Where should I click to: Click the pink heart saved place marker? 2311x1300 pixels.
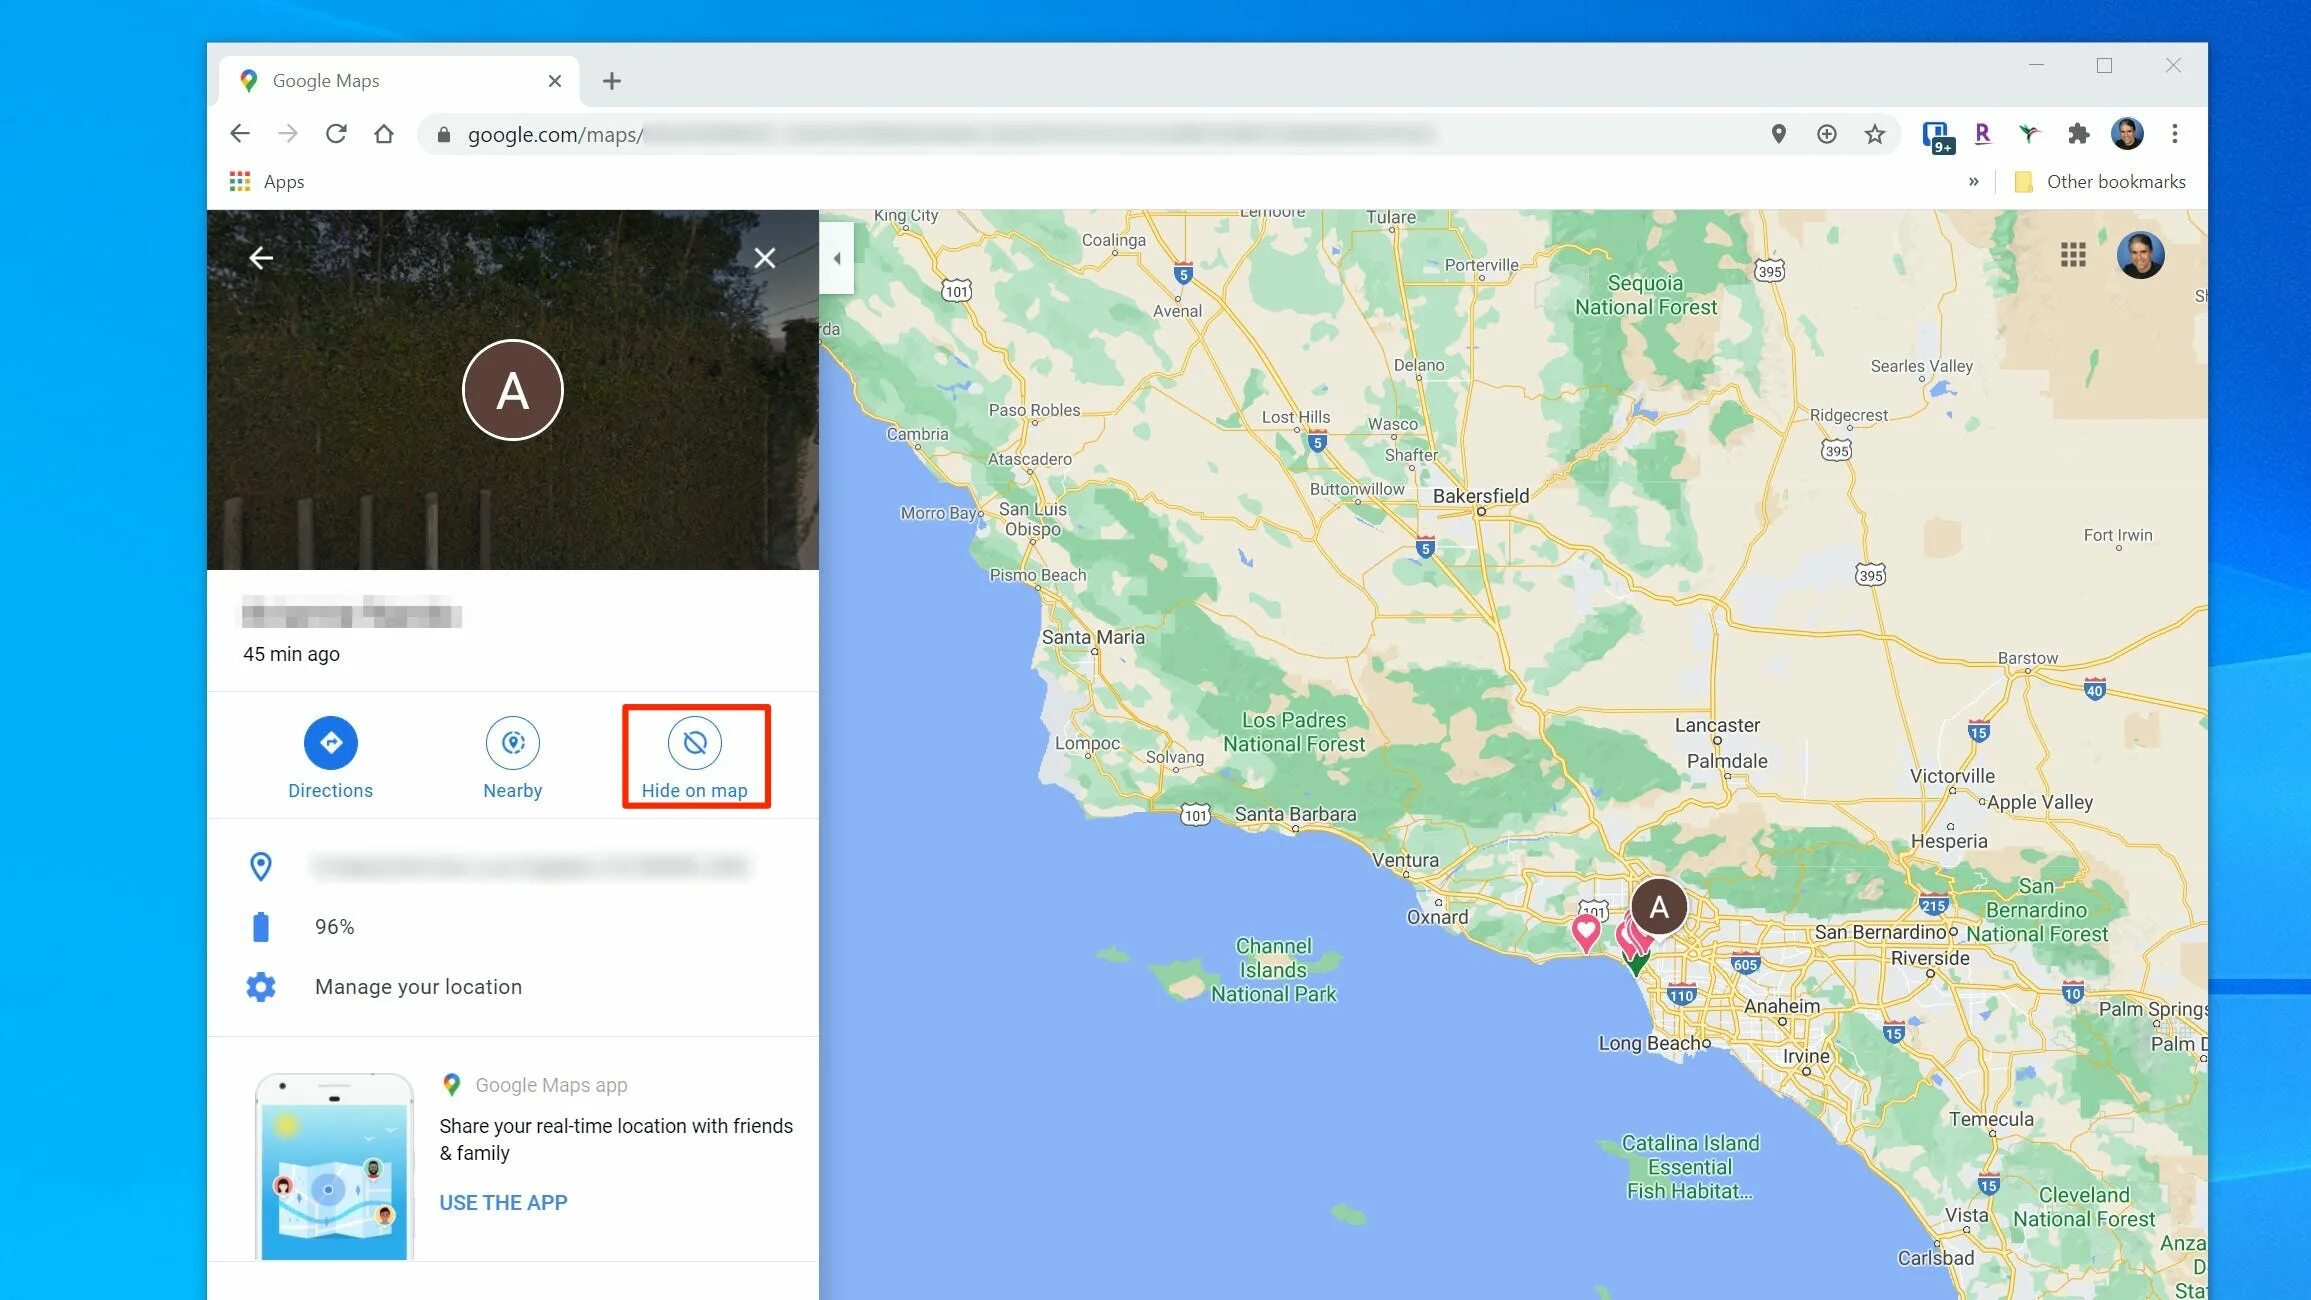click(x=1585, y=930)
